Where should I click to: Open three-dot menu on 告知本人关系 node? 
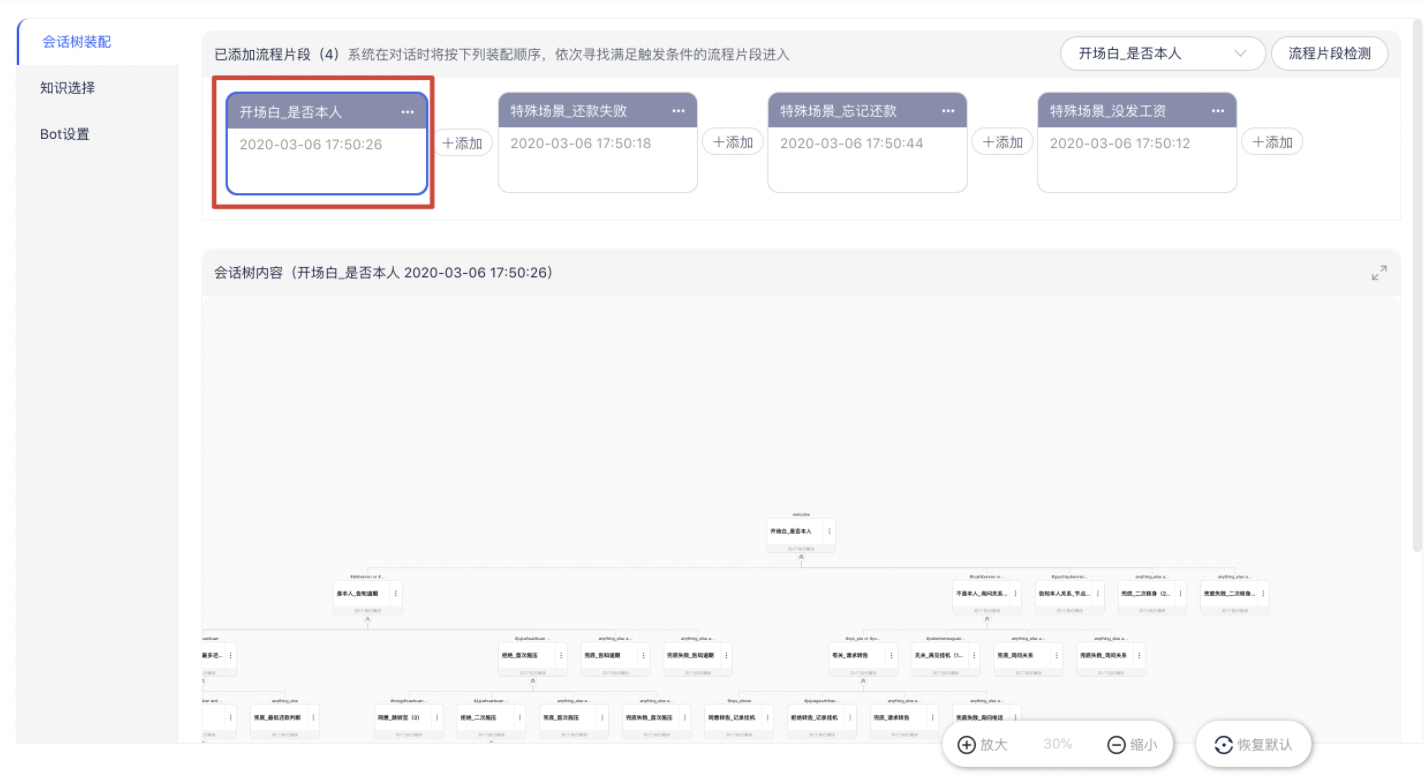coord(1098,593)
